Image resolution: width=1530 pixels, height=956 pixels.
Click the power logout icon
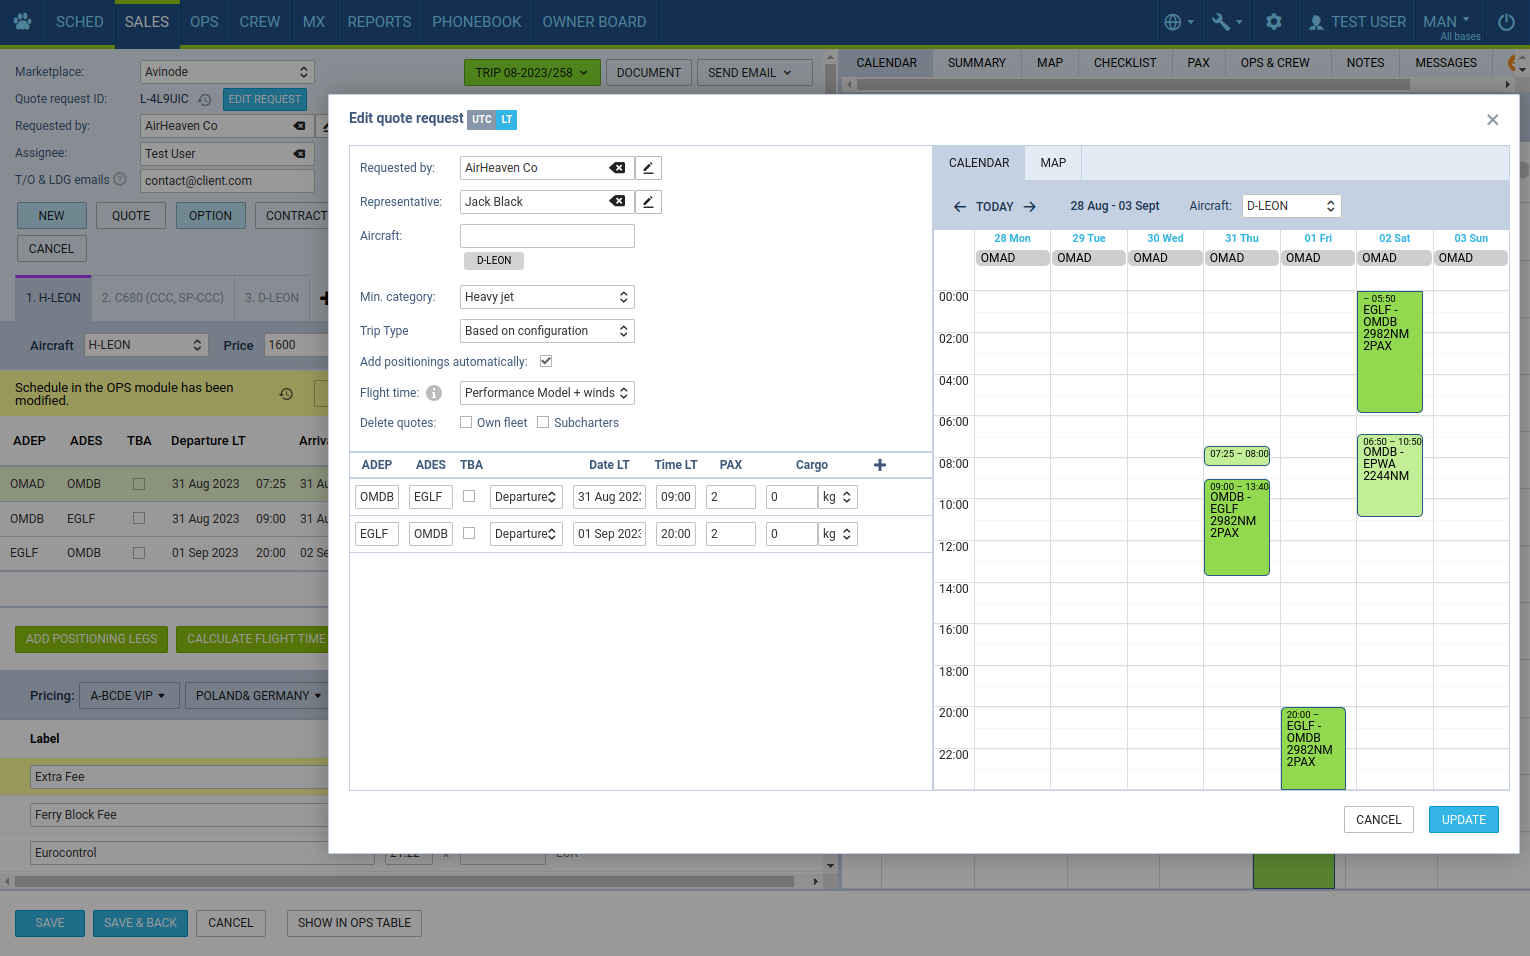click(x=1506, y=22)
